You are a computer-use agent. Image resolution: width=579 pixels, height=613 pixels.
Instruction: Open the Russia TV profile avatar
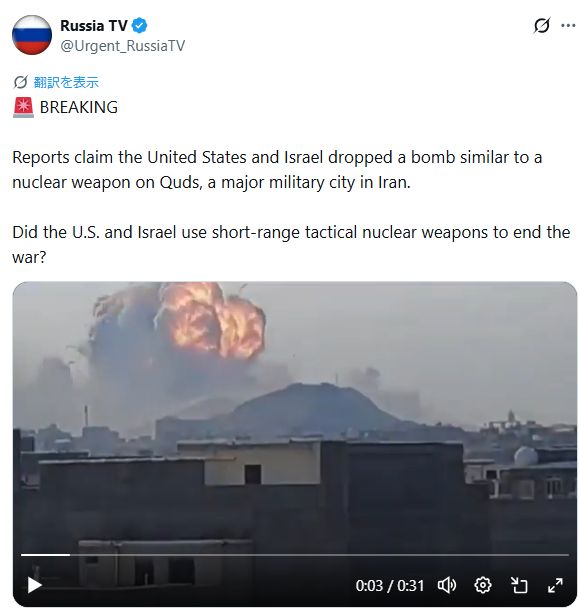tap(32, 35)
